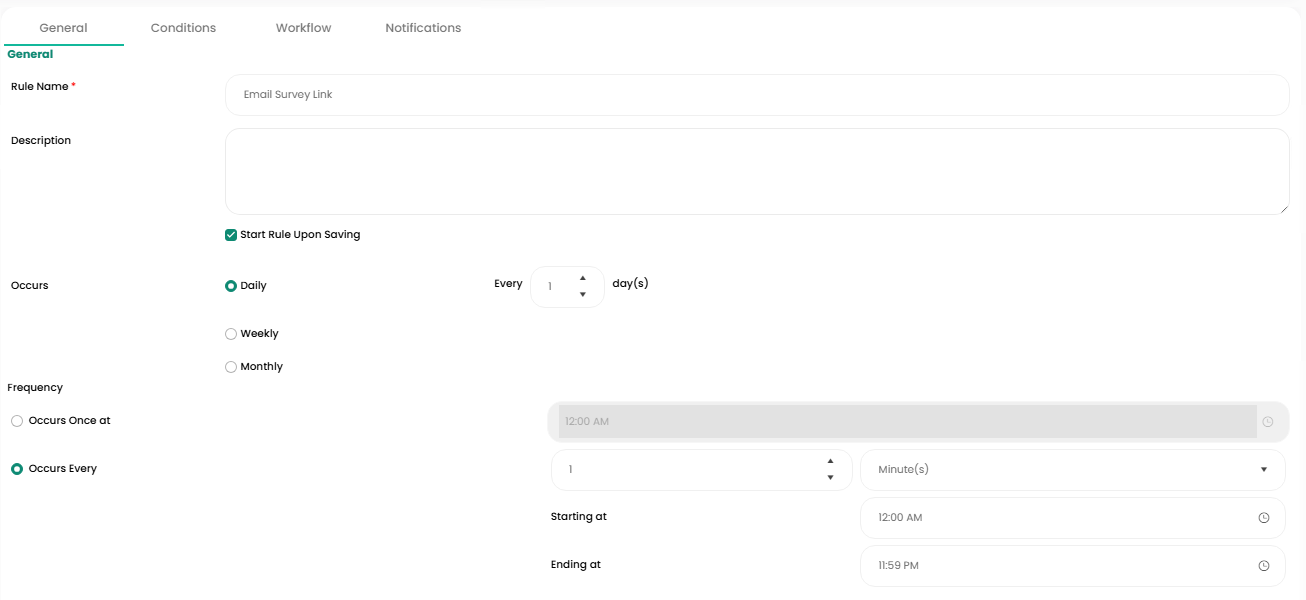The image size is (1306, 600).
Task: Click clock icon in Starting at field
Action: pos(1264,518)
